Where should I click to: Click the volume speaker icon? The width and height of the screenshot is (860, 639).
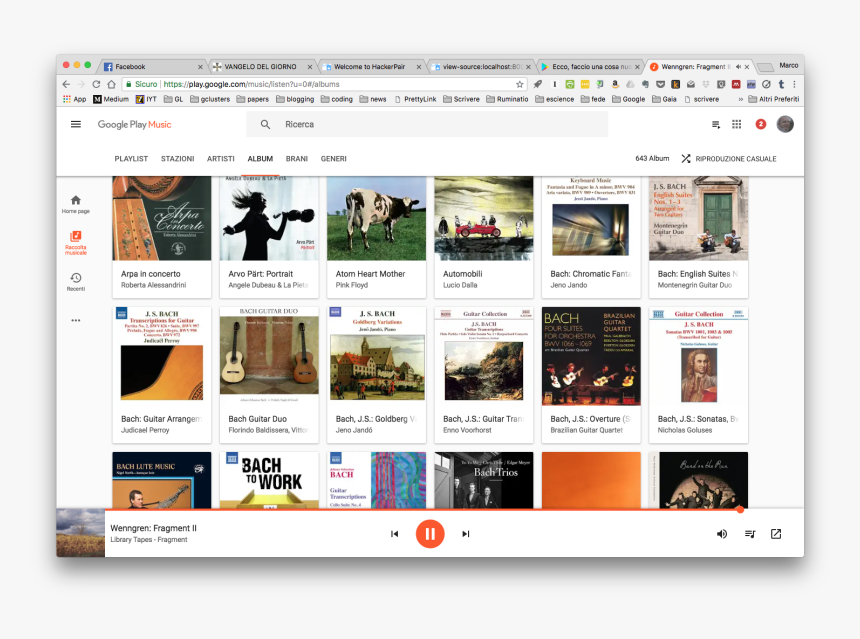722,534
